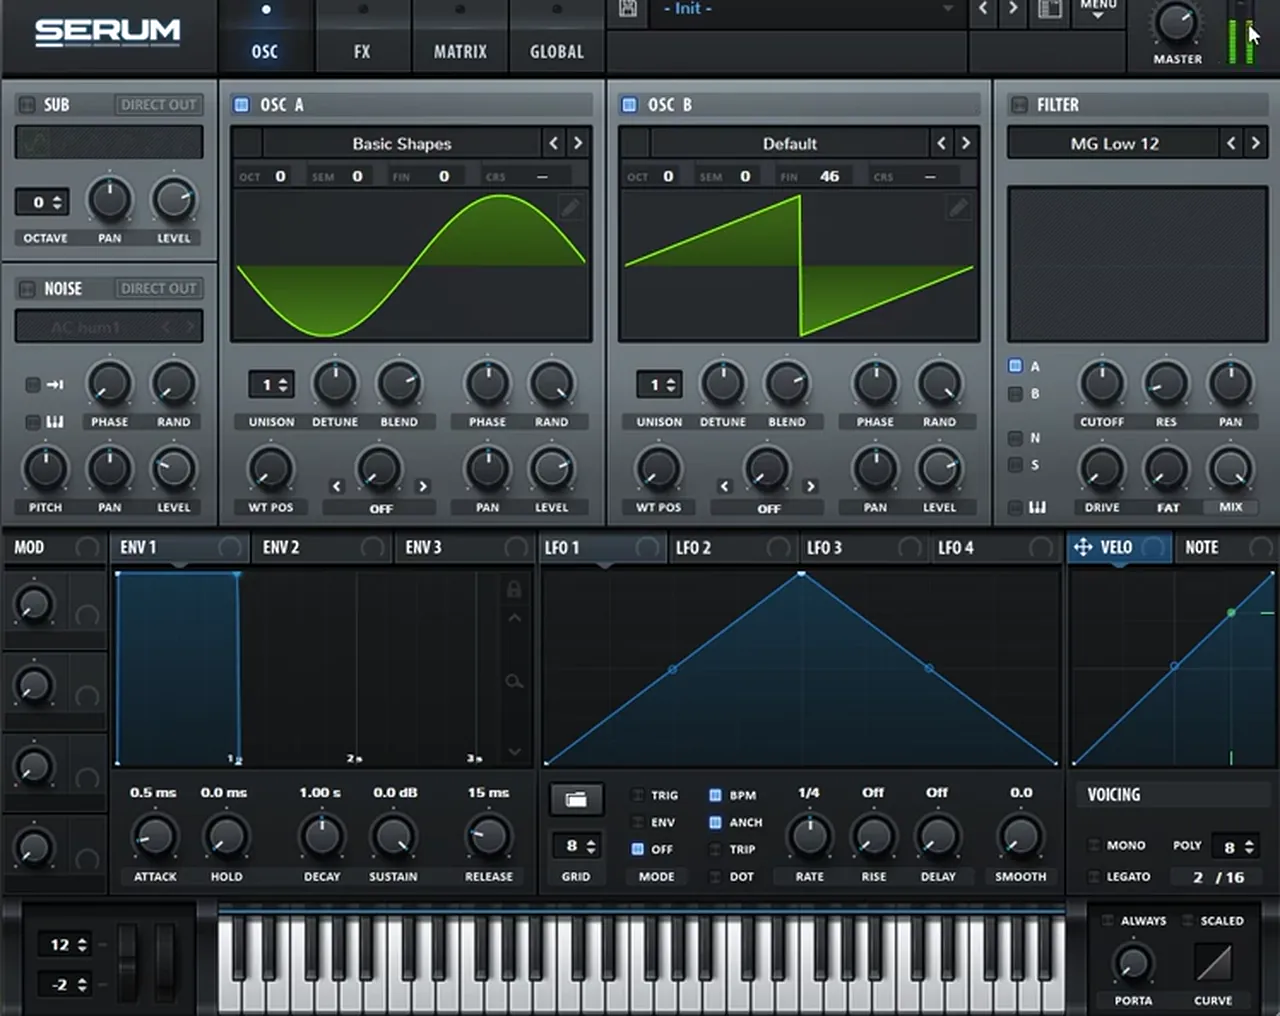Screen dimensions: 1280x1016
Task: Enable MONO voicing checkbox
Action: 1094,845
